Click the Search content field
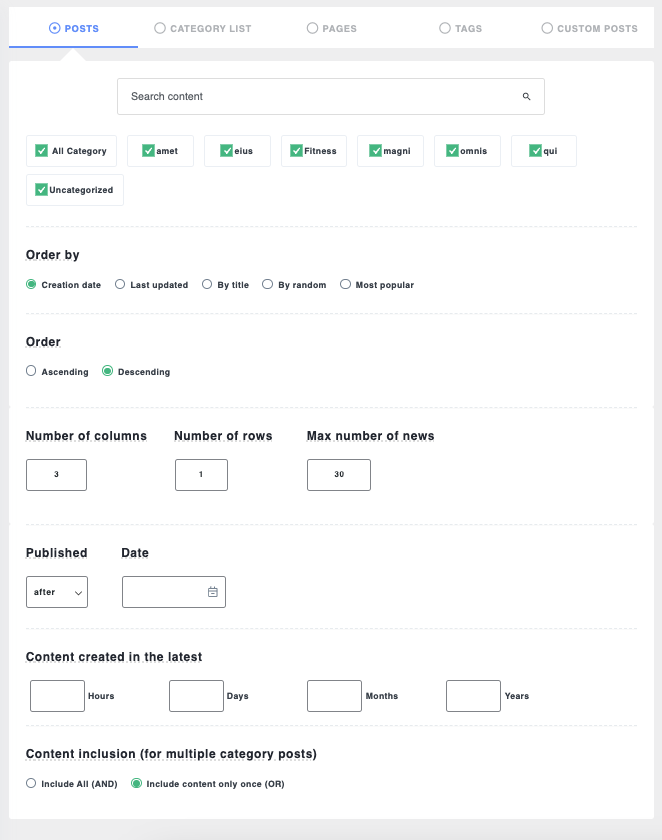Screen dimensions: 662x840 320,97
